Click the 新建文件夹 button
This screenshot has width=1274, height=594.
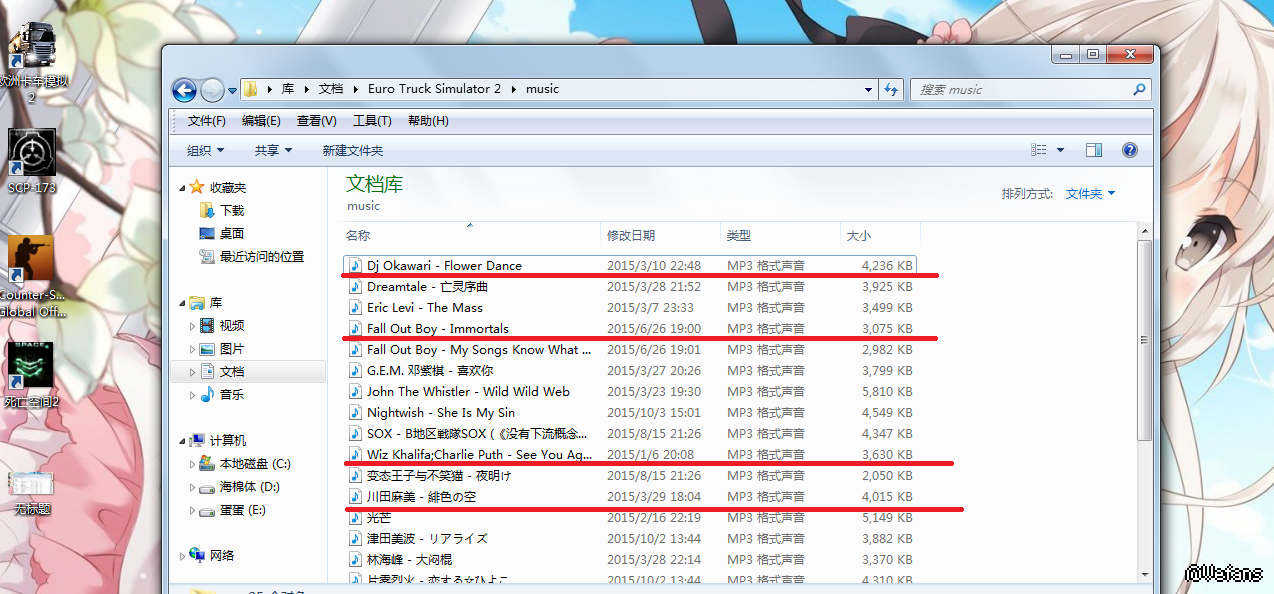point(352,150)
